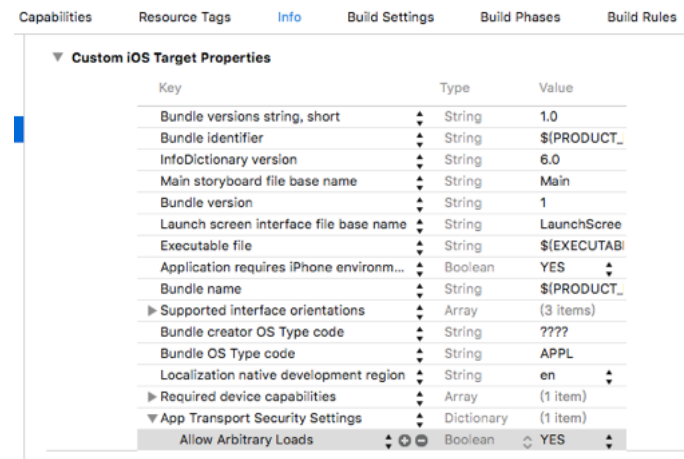
Task: Collapse the Custom iOS Target Properties section
Action: (x=57, y=59)
